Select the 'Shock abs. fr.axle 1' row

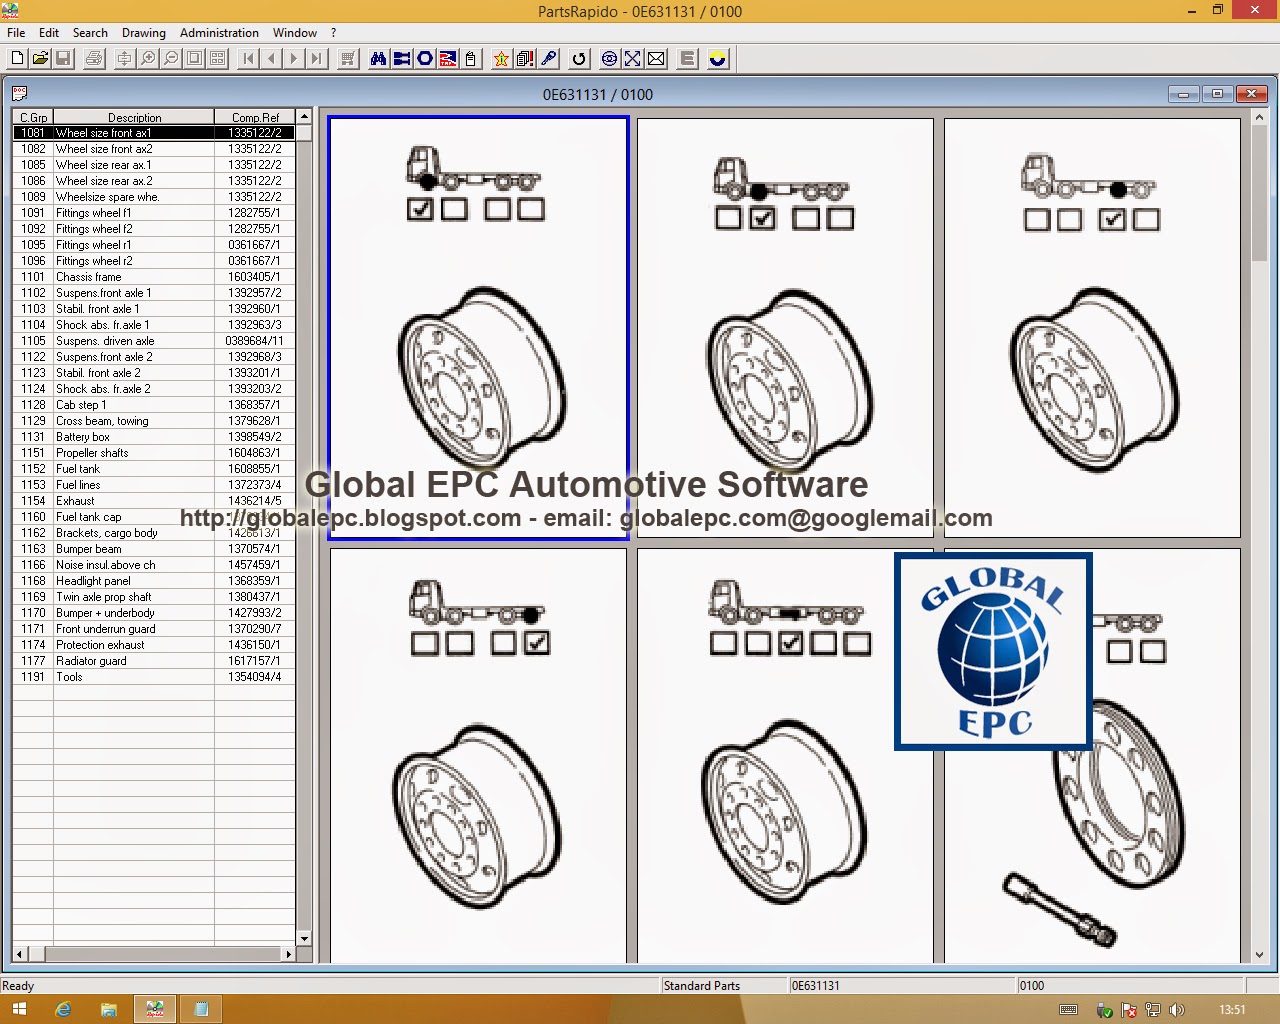(x=154, y=325)
